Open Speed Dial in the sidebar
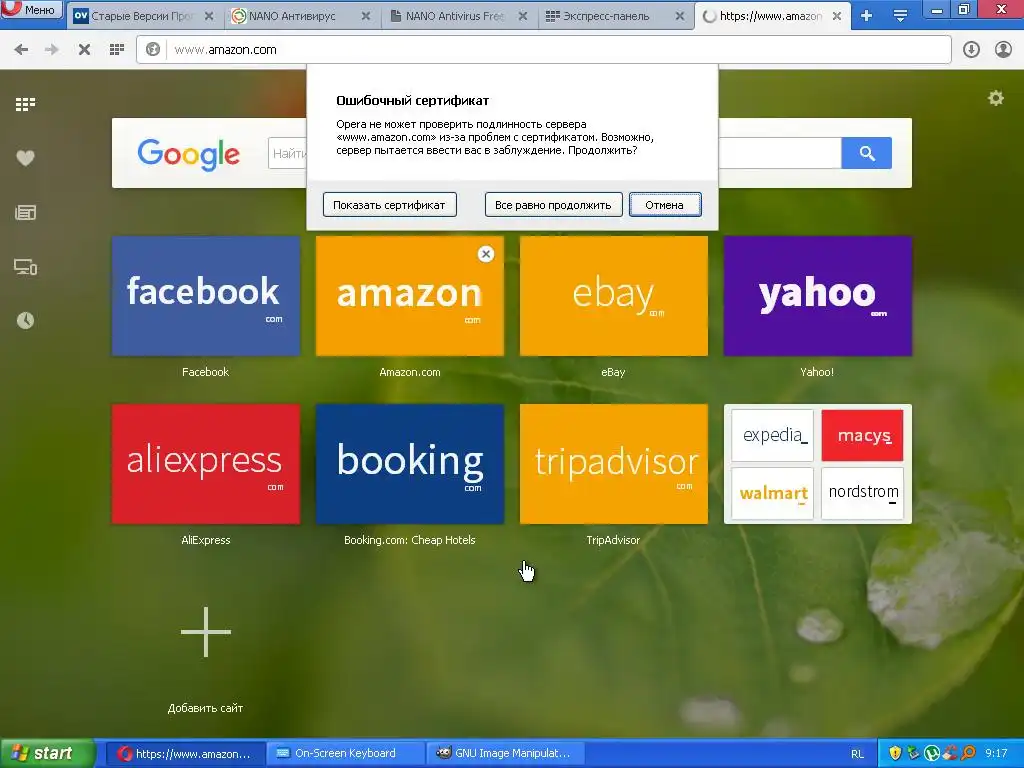This screenshot has width=1024, height=768. pos(25,104)
